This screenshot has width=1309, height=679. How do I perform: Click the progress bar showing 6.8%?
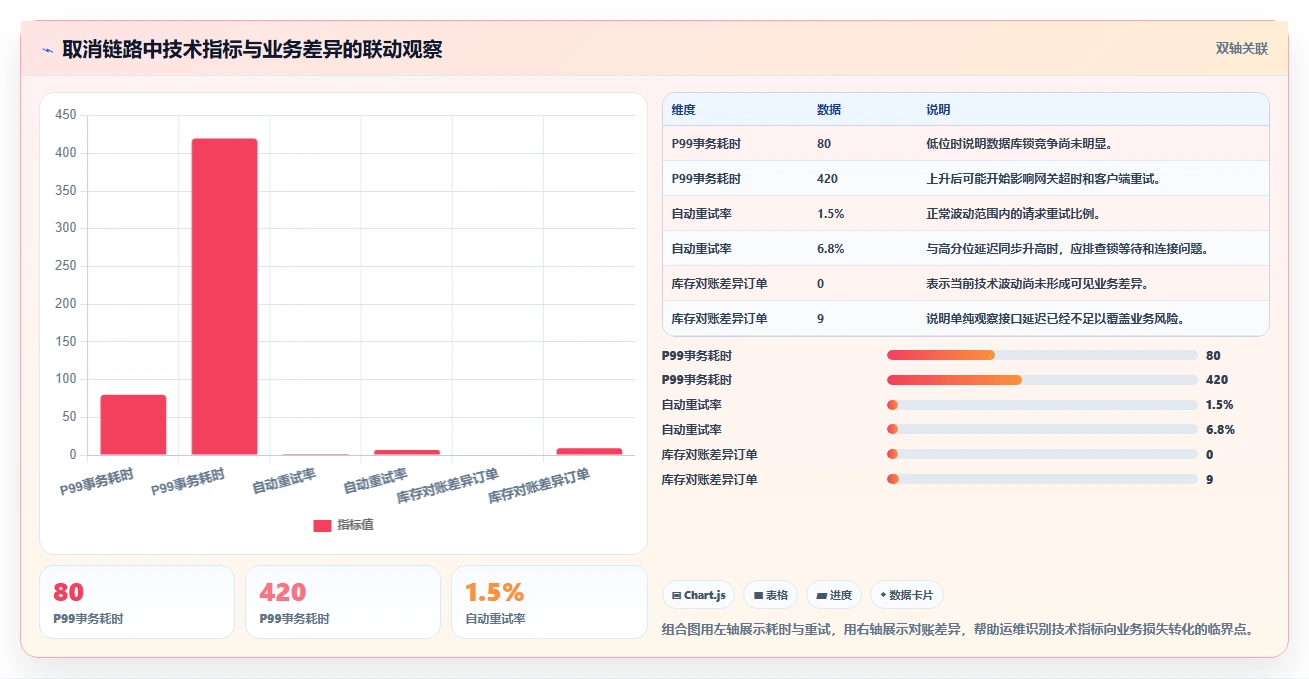[x=1042, y=430]
